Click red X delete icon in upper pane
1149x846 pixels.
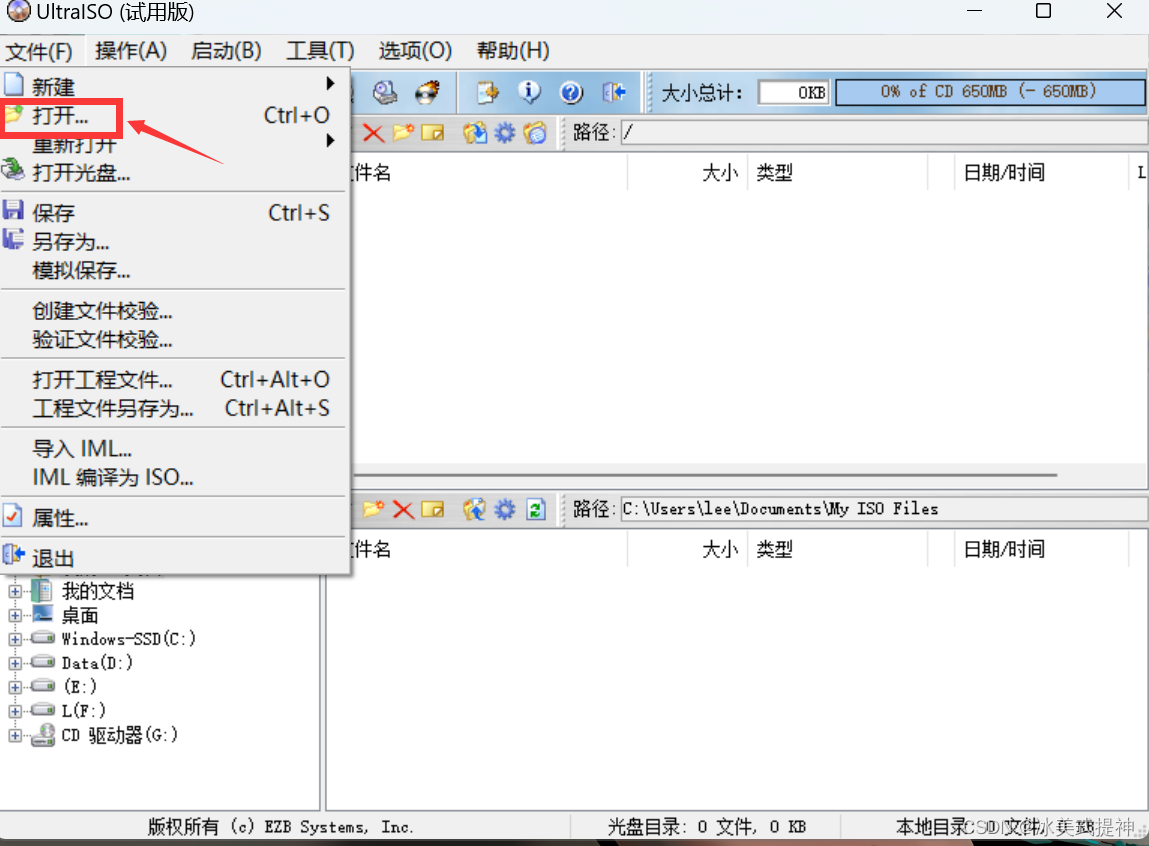(x=373, y=133)
